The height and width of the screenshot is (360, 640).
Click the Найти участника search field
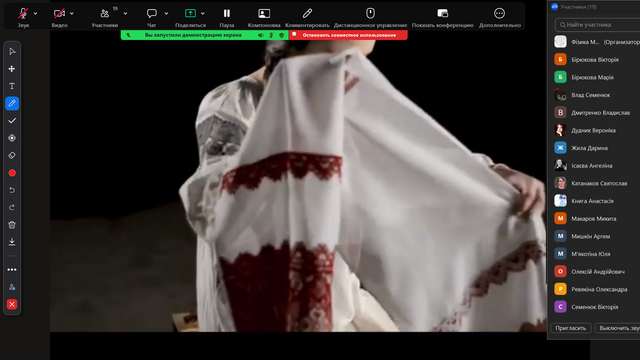click(598, 25)
